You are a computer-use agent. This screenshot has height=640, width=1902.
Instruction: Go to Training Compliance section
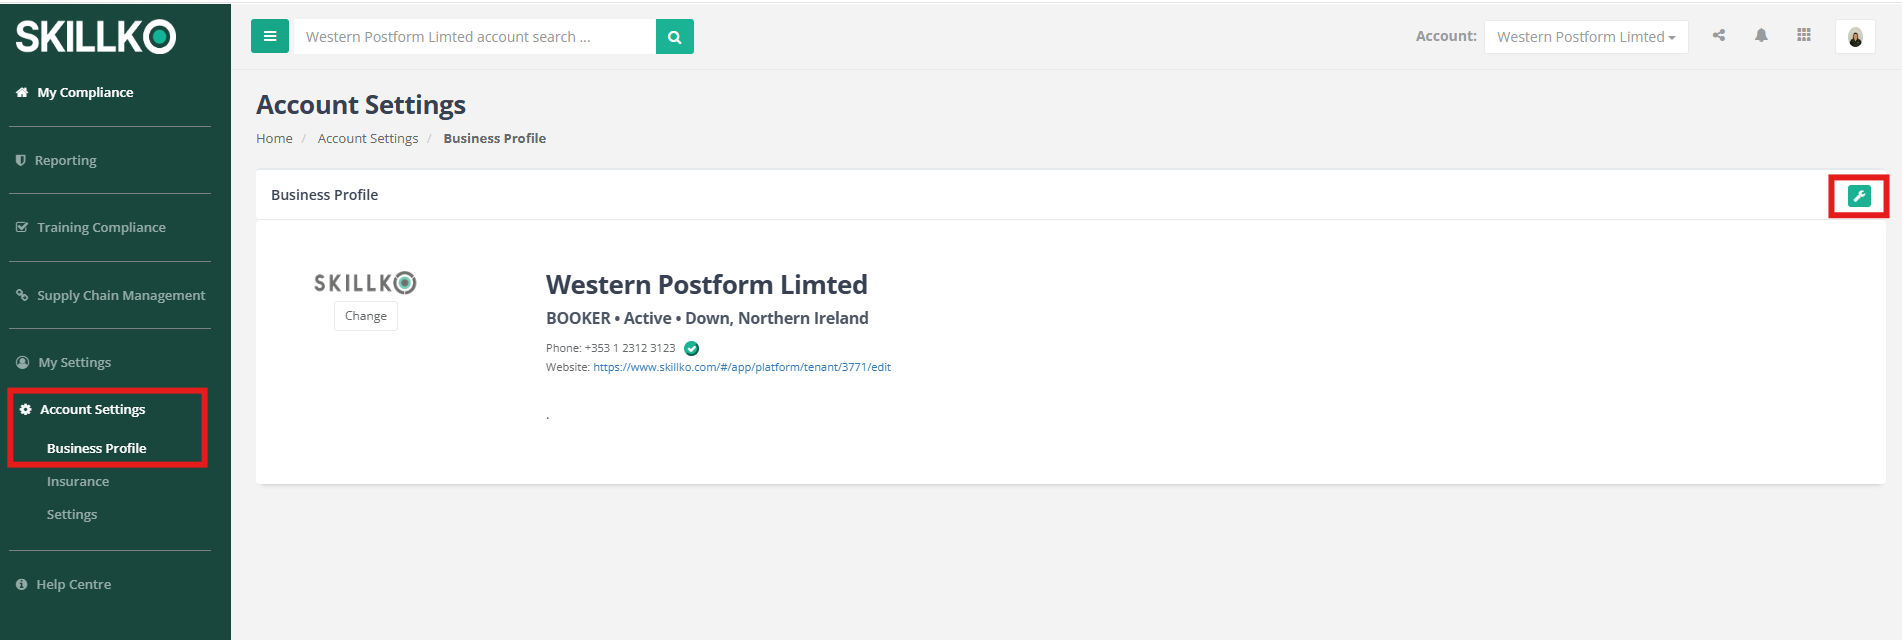click(x=101, y=228)
